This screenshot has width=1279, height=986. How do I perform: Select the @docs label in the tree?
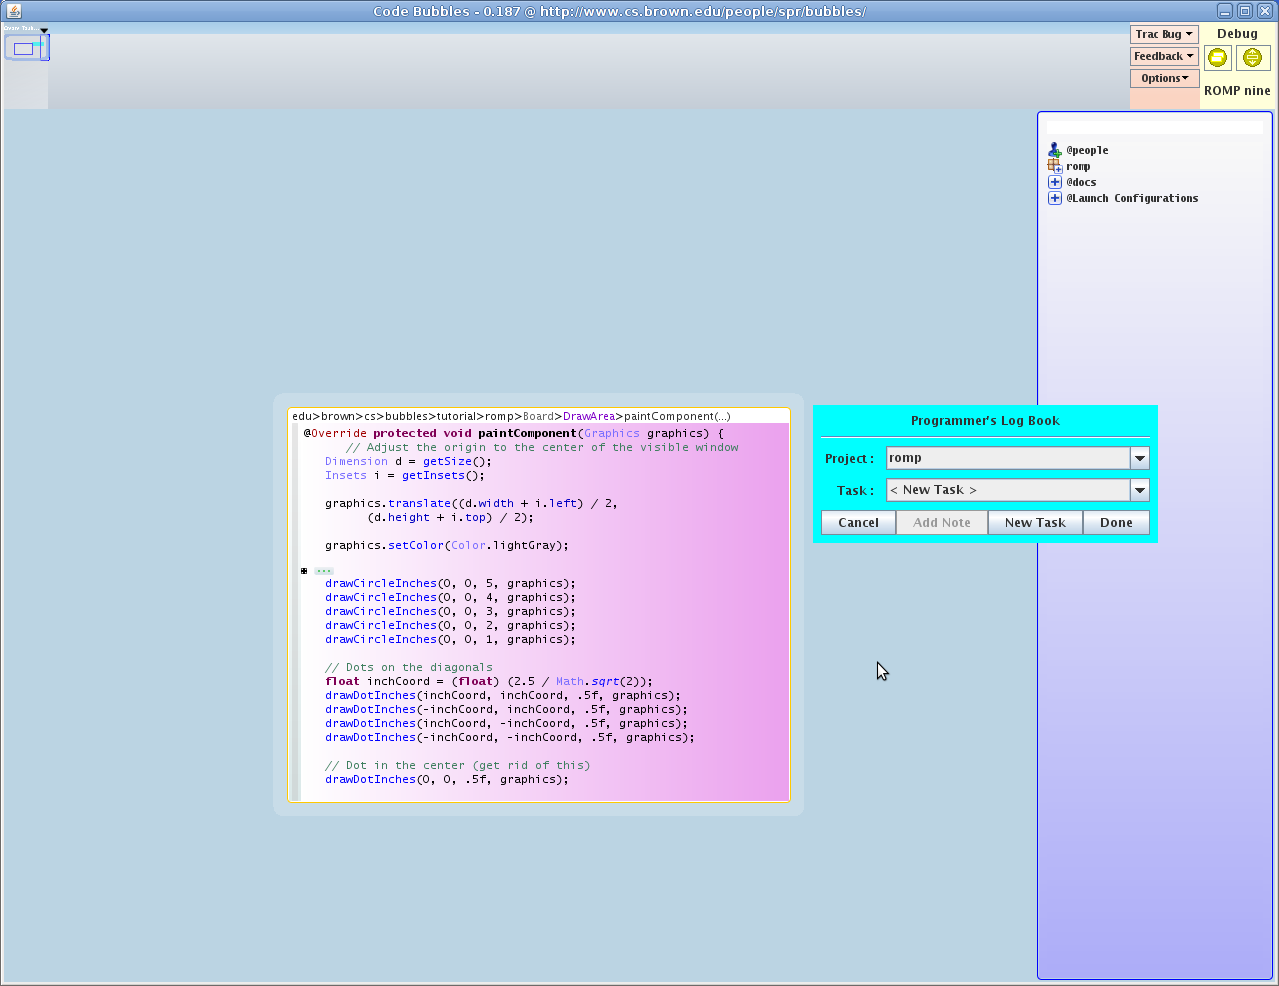pyautogui.click(x=1081, y=182)
